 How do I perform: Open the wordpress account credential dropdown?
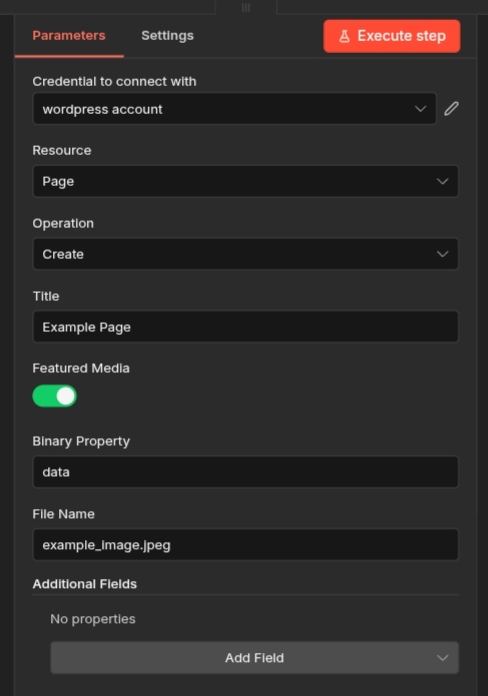pyautogui.click(x=234, y=109)
